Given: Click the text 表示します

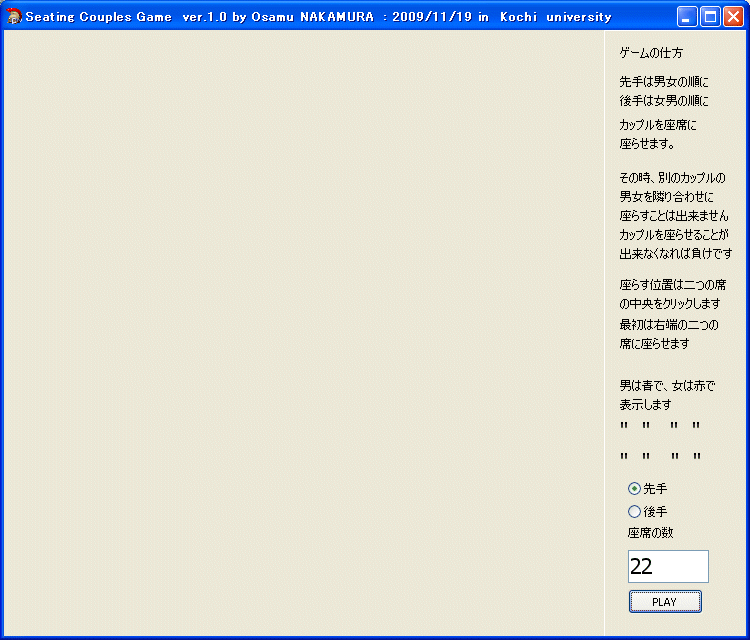Looking at the screenshot, I should click(x=645, y=405).
